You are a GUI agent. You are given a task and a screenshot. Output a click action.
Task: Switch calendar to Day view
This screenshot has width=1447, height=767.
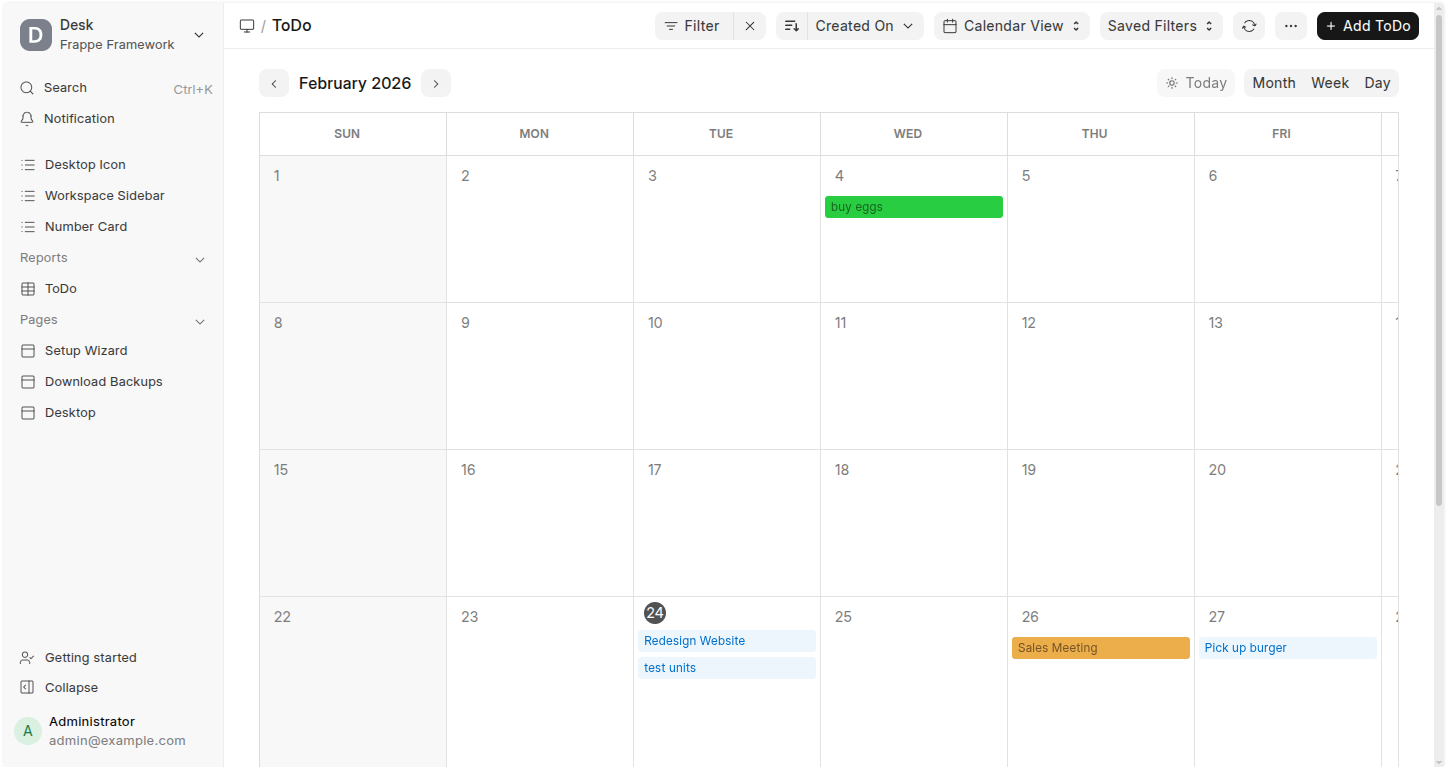(1377, 83)
